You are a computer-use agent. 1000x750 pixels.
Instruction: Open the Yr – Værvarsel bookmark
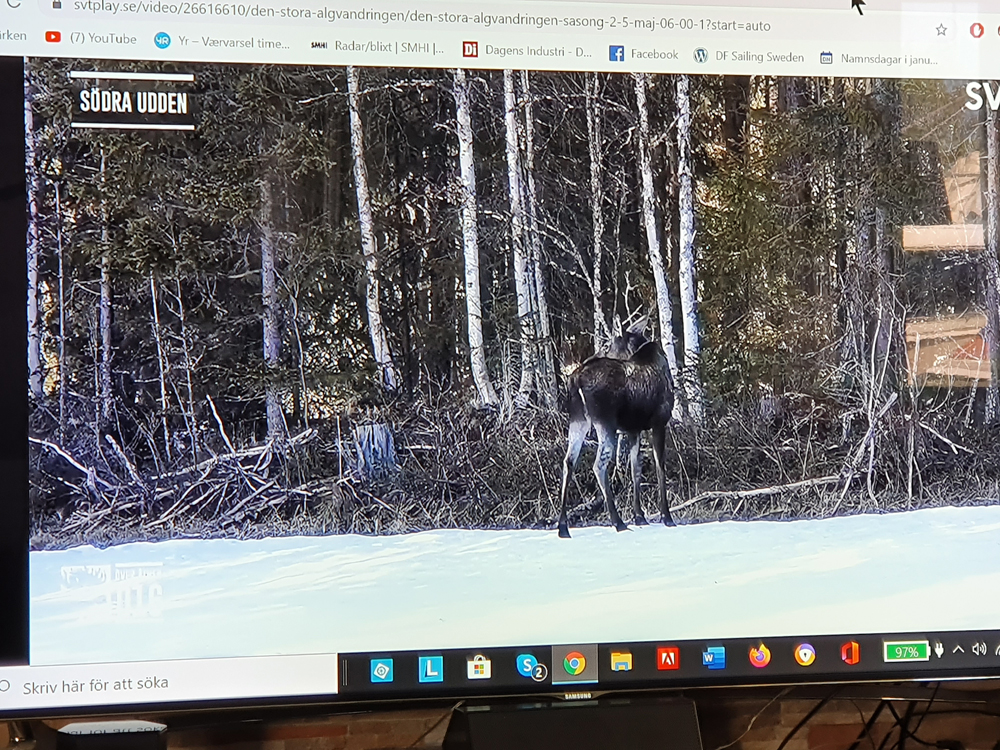(222, 42)
